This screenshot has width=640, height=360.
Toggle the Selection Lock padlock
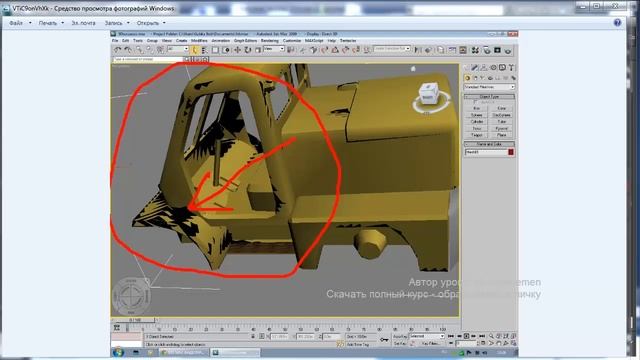253,336
